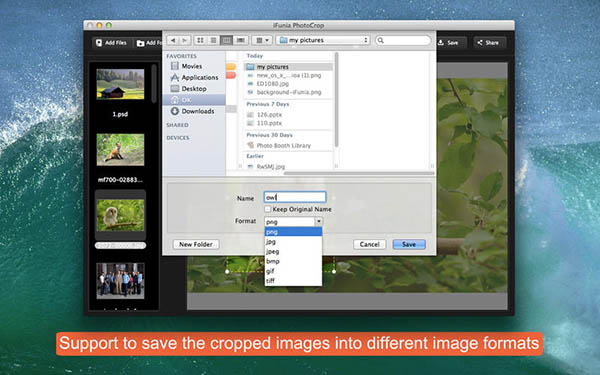Go forward with the right arrow button
Image resolution: width=600 pixels, height=375 pixels.
click(184, 40)
